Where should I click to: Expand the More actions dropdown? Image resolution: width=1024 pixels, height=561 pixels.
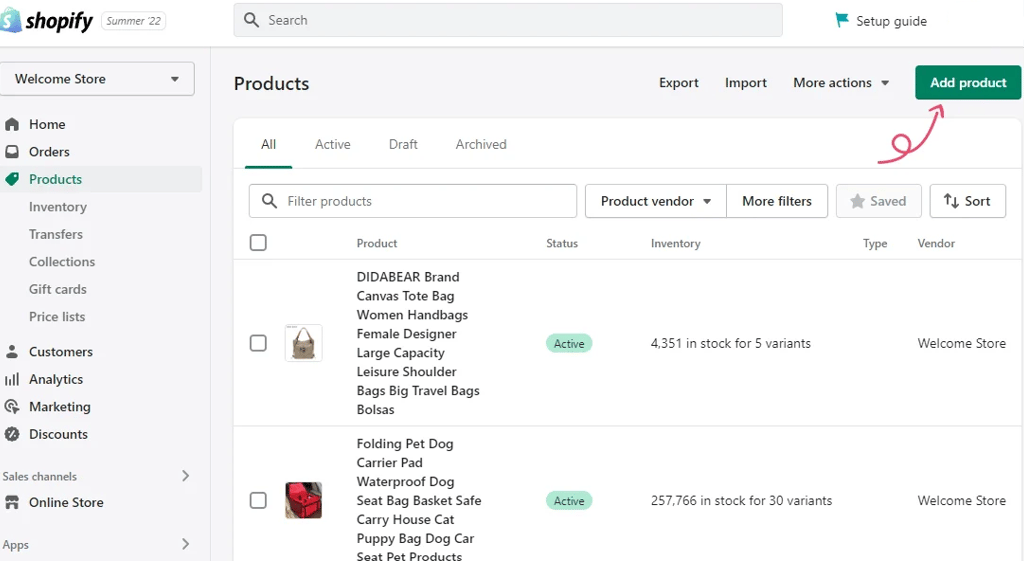(x=841, y=83)
